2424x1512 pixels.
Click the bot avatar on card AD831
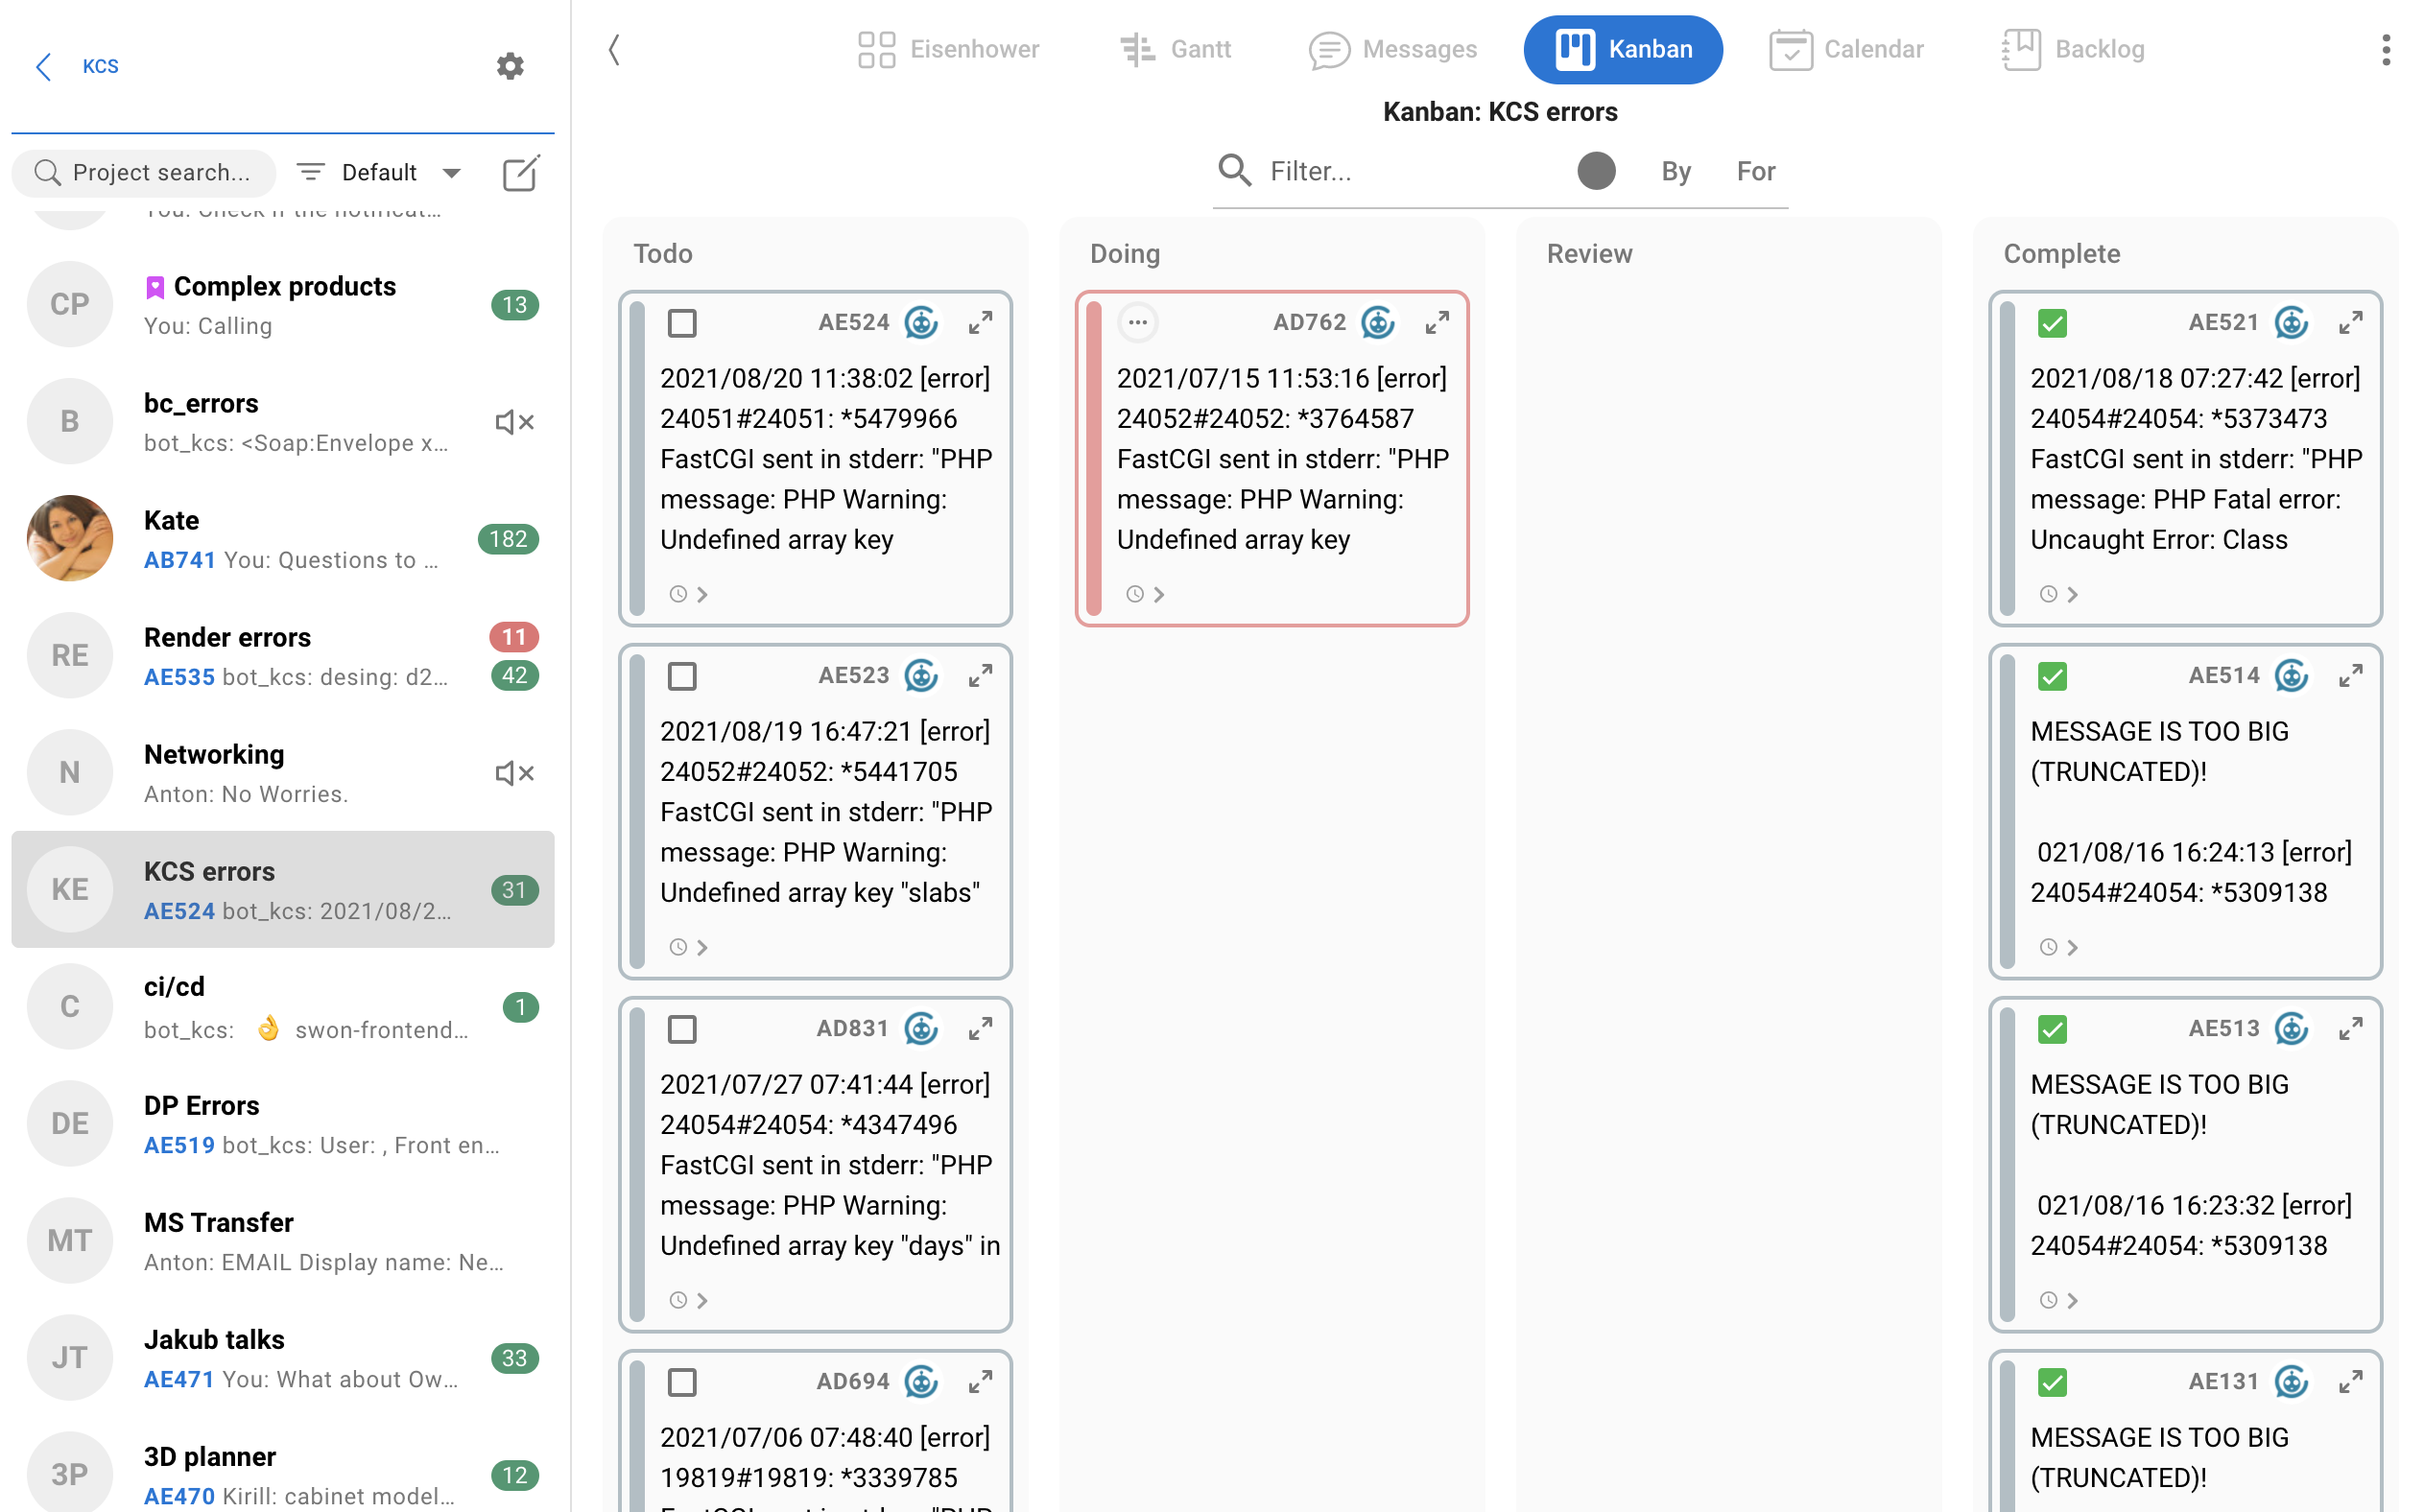(921, 1028)
